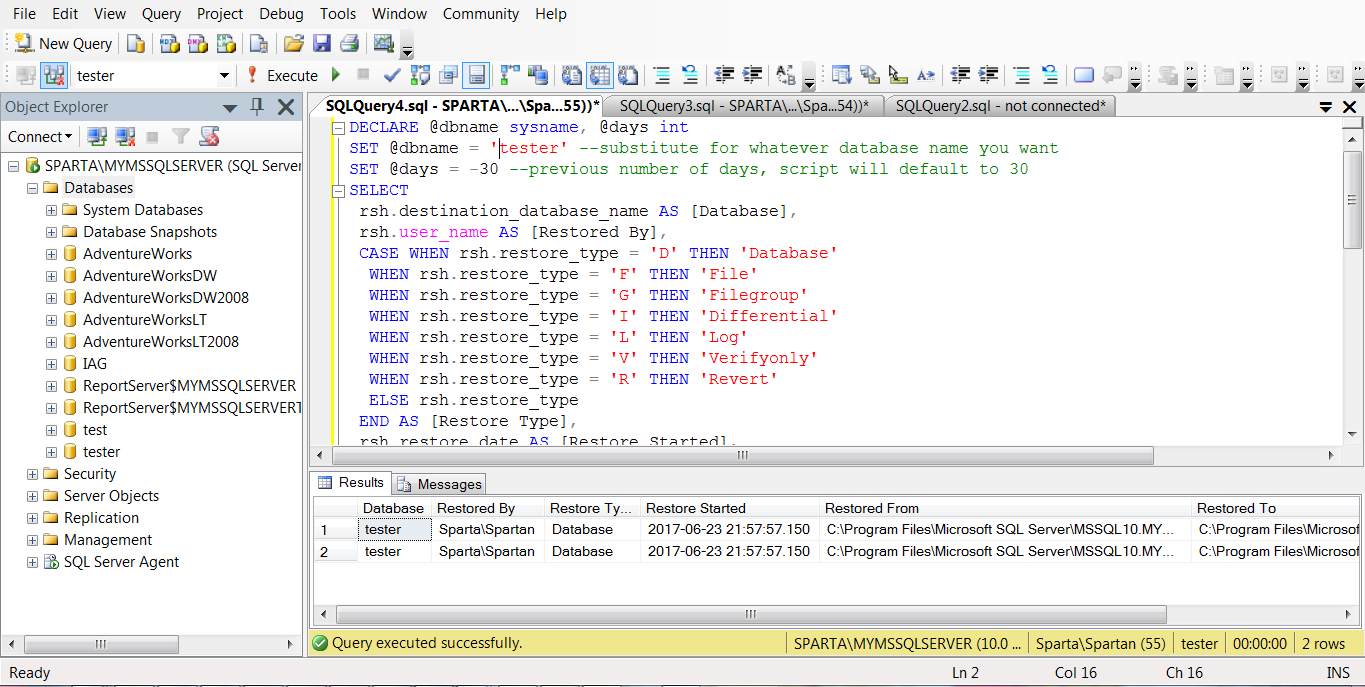
Task: Open the tester database dropdown
Action: pos(224,76)
